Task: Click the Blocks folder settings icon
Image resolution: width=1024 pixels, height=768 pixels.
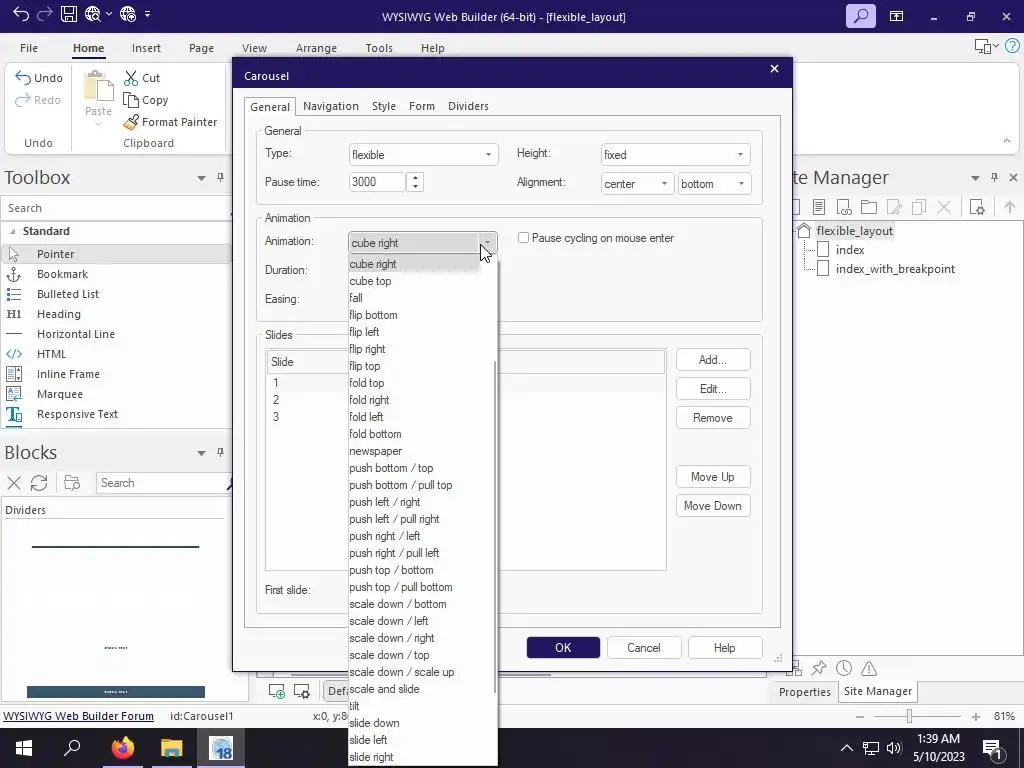Action: click(x=72, y=483)
